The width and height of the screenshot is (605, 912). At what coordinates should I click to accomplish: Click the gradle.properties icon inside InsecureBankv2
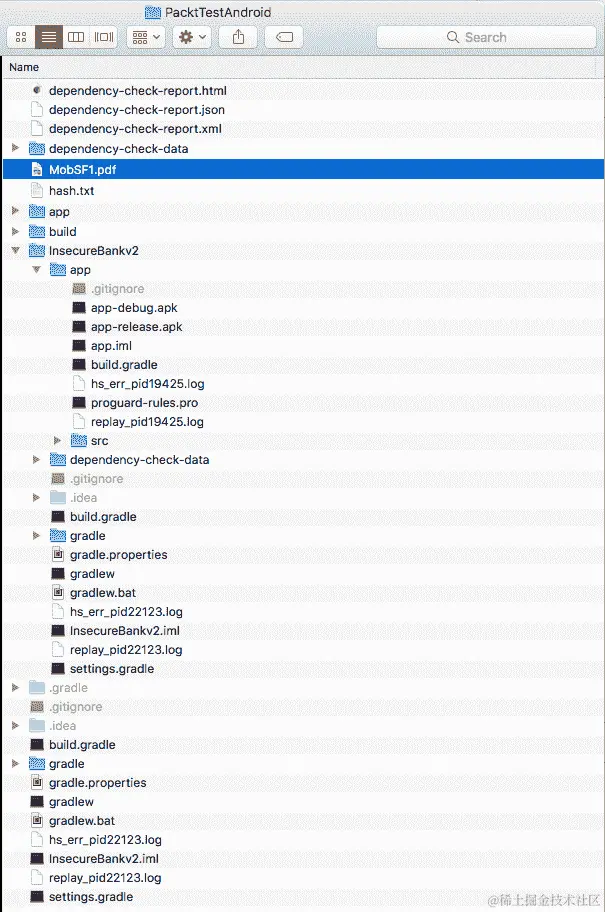tap(58, 554)
